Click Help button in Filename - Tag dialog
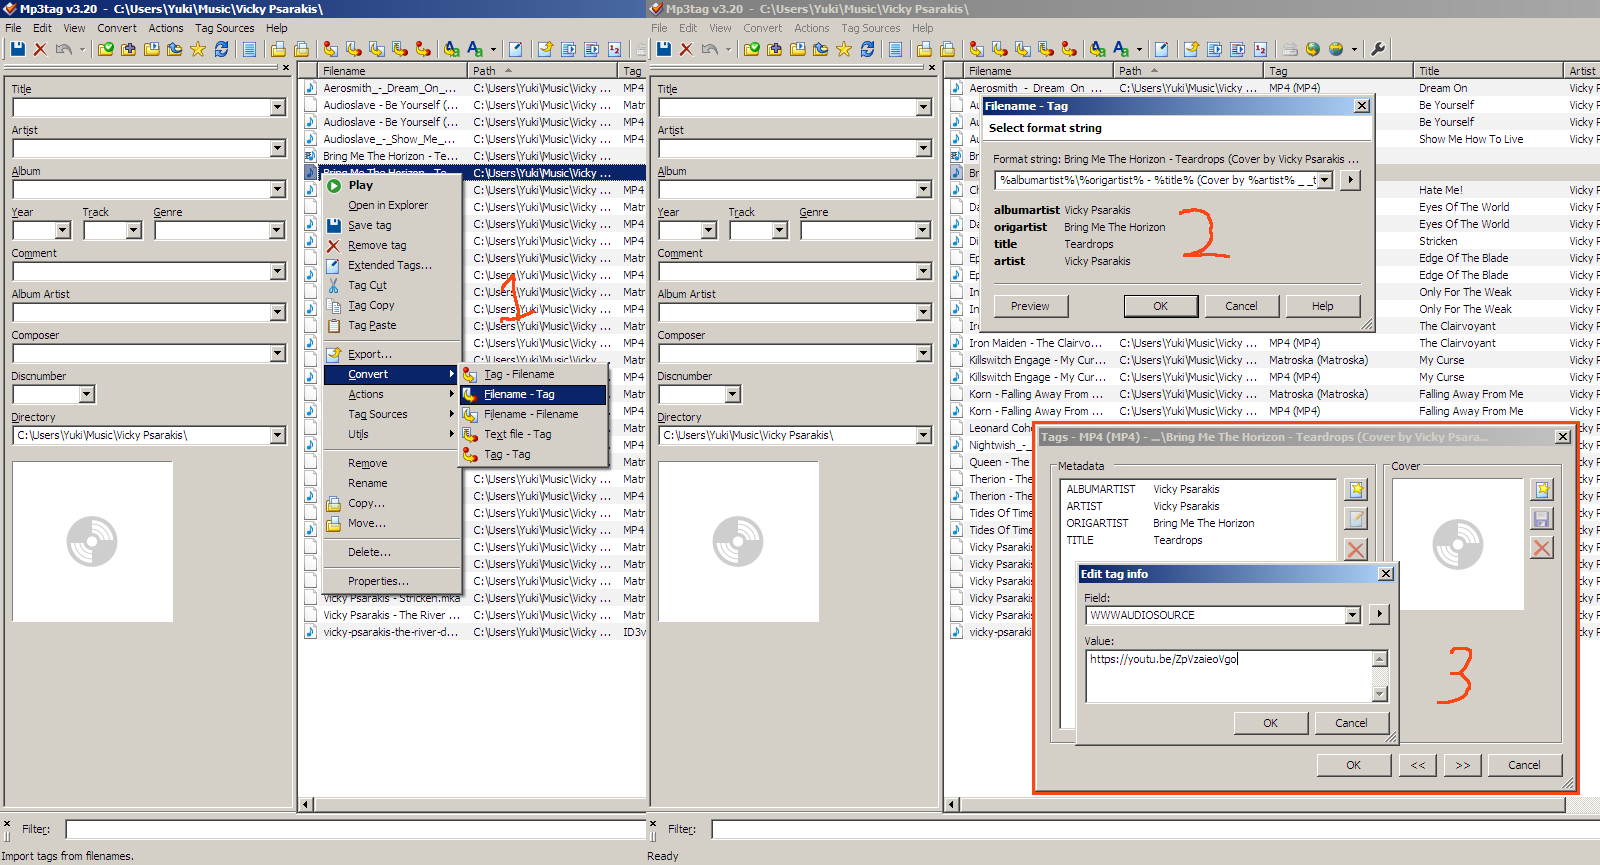 click(1322, 306)
